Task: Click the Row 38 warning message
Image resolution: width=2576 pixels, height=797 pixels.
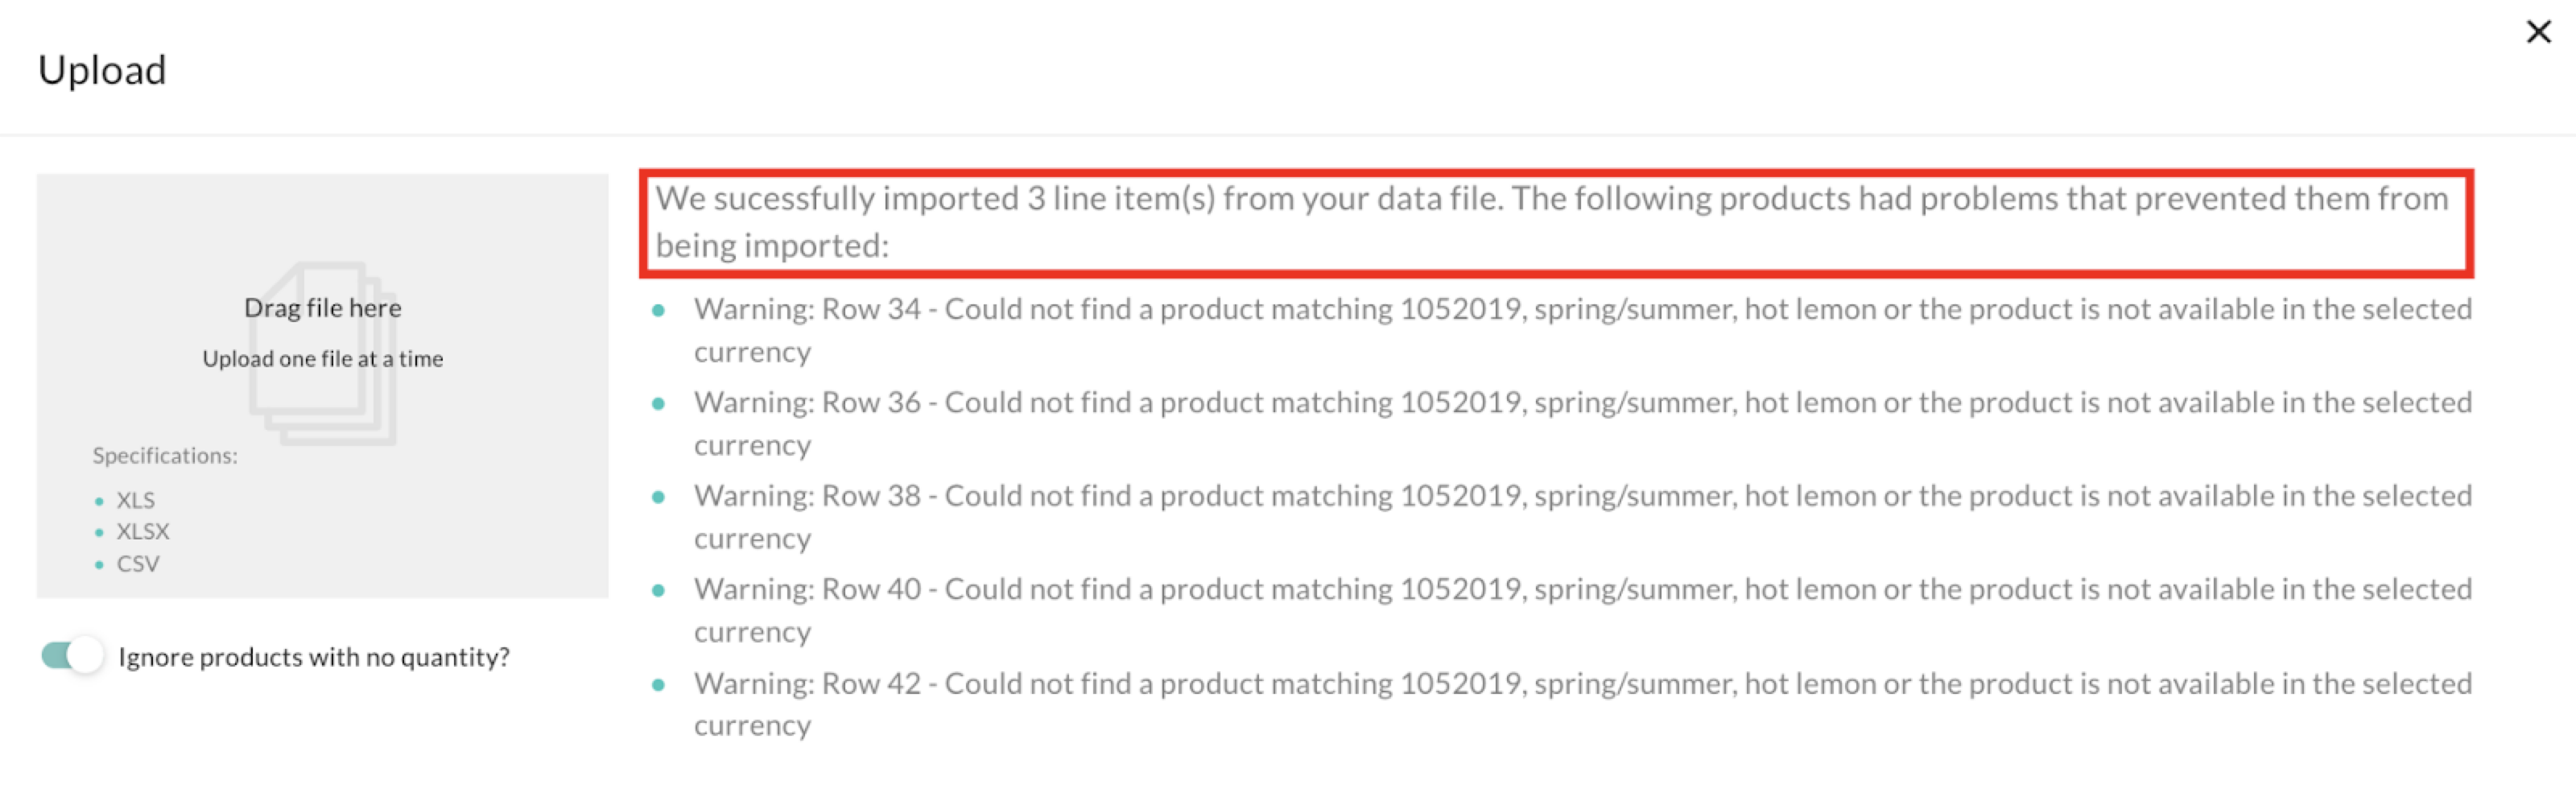Action: (x=1582, y=517)
